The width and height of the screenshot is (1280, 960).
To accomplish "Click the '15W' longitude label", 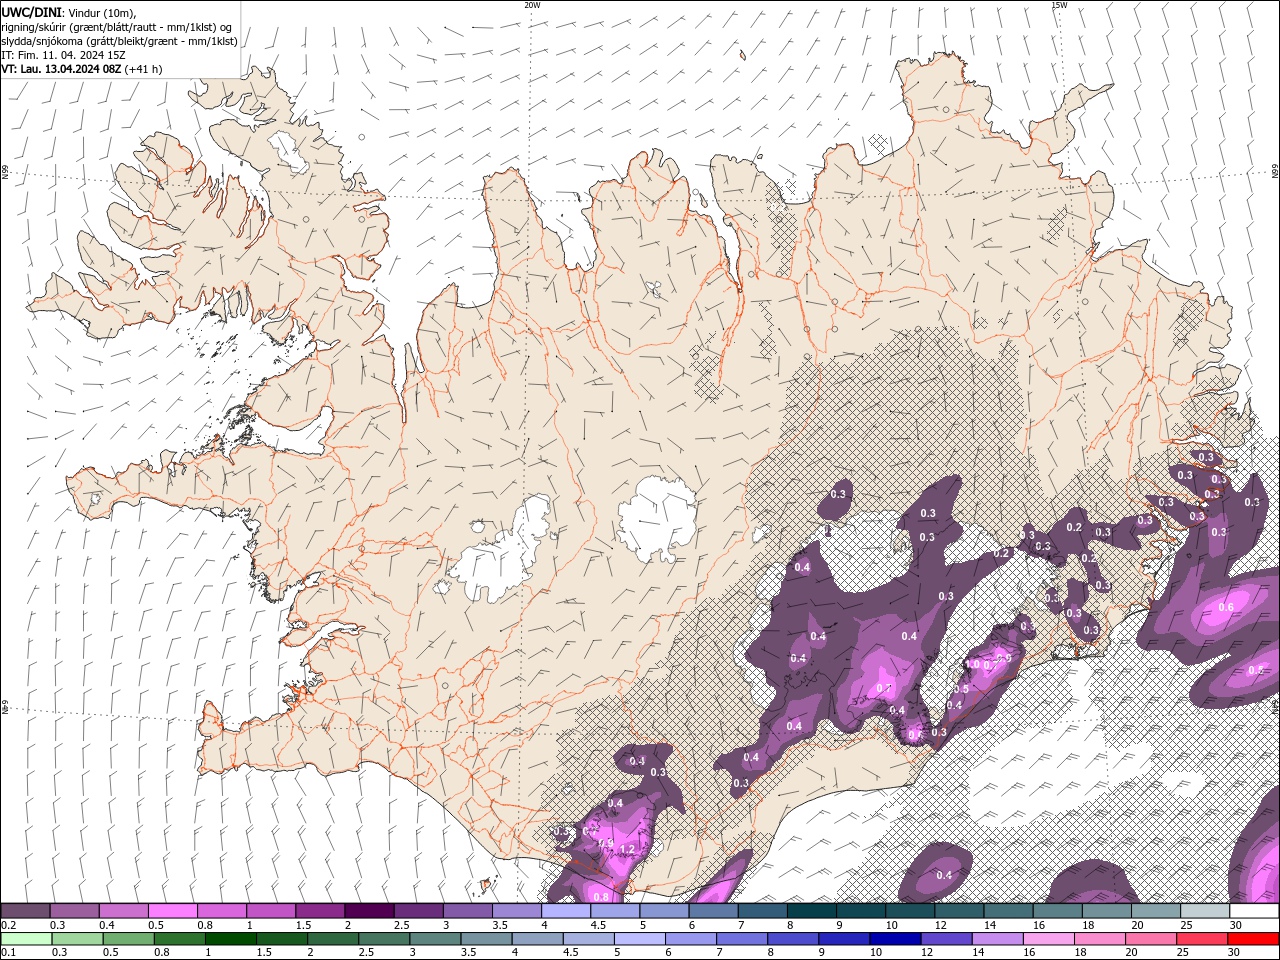I will (x=1059, y=5).
